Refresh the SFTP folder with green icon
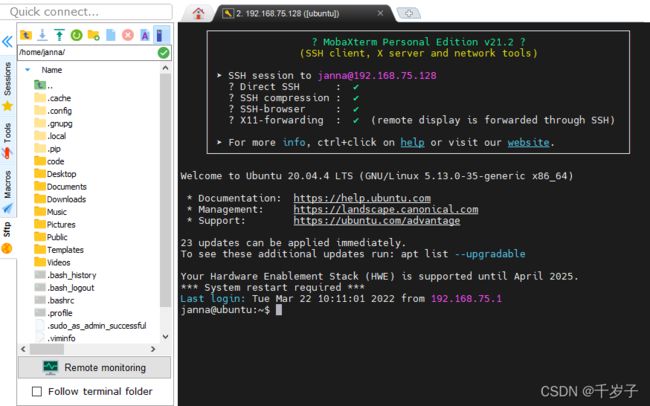Screen dimensions: 650x406 [x=76, y=35]
